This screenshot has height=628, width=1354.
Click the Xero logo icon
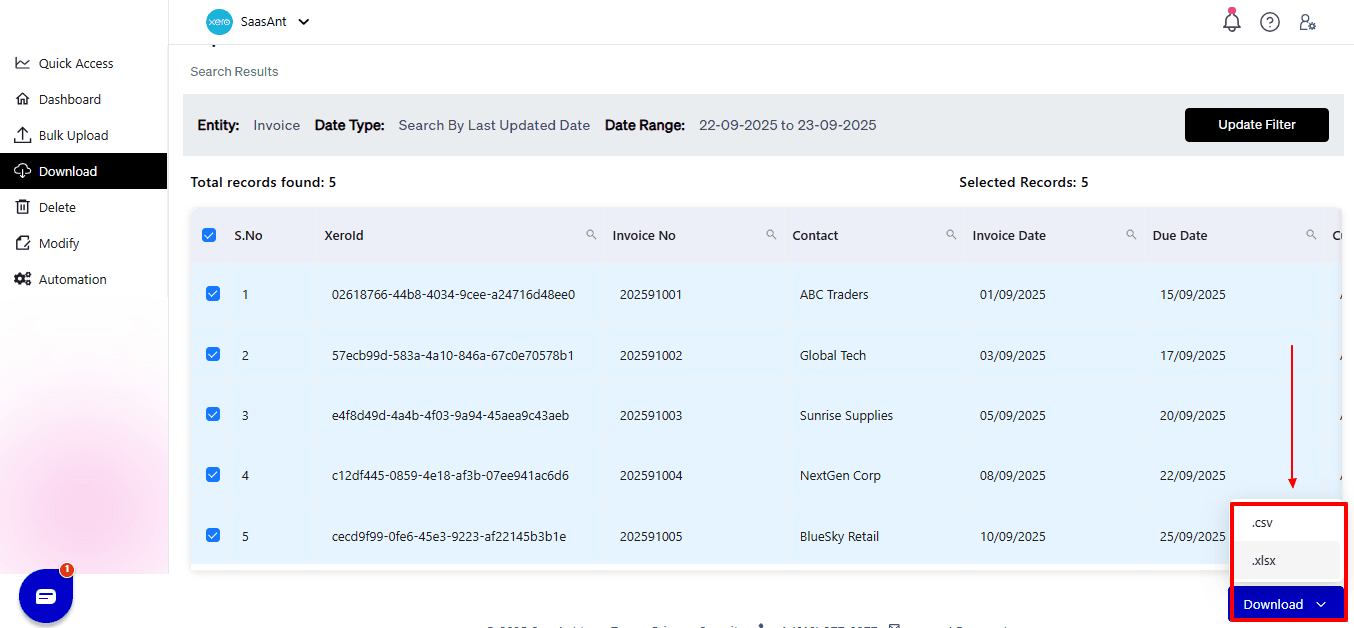click(219, 22)
